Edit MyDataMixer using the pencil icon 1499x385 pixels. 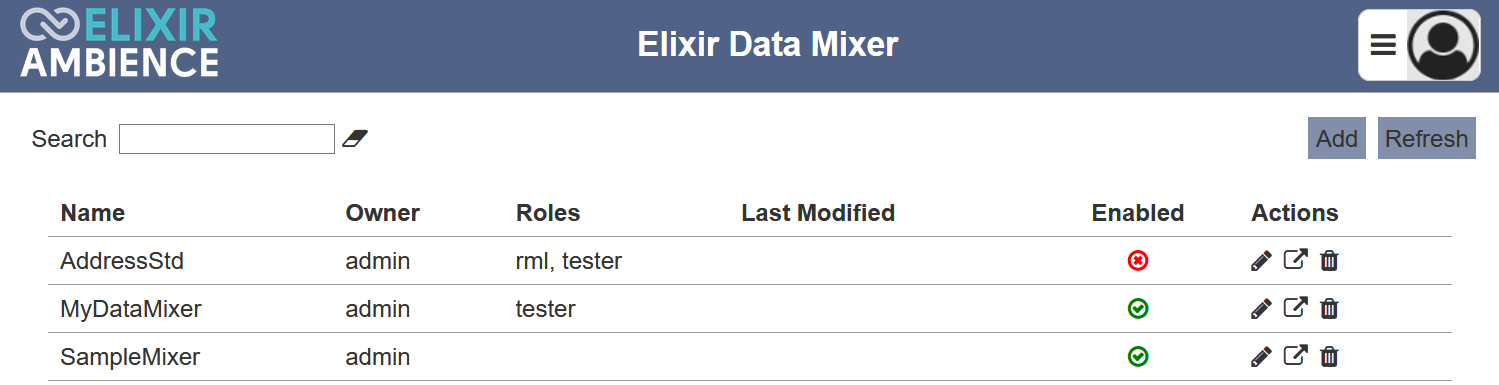(1262, 309)
